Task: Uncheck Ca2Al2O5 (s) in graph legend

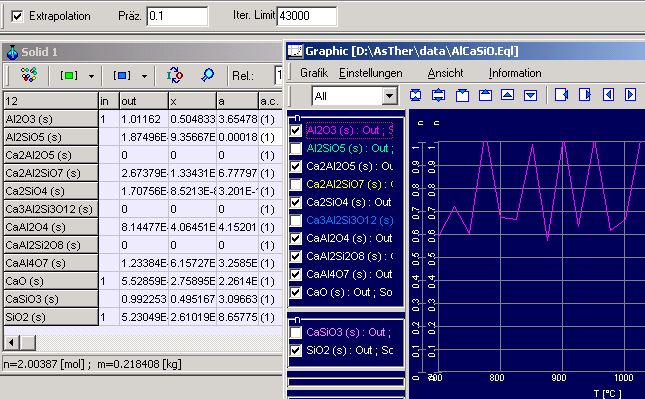Action: tap(296, 166)
